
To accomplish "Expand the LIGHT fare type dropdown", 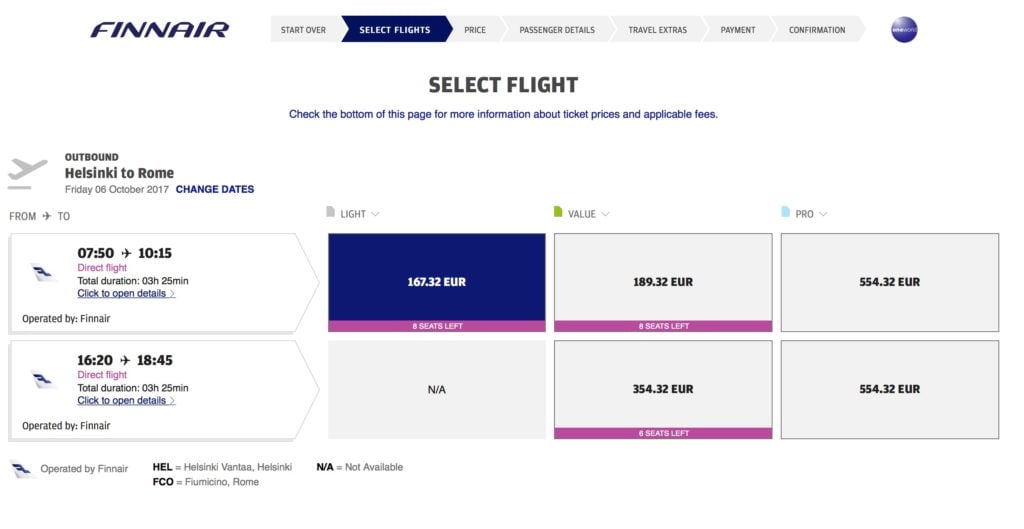I will point(360,214).
